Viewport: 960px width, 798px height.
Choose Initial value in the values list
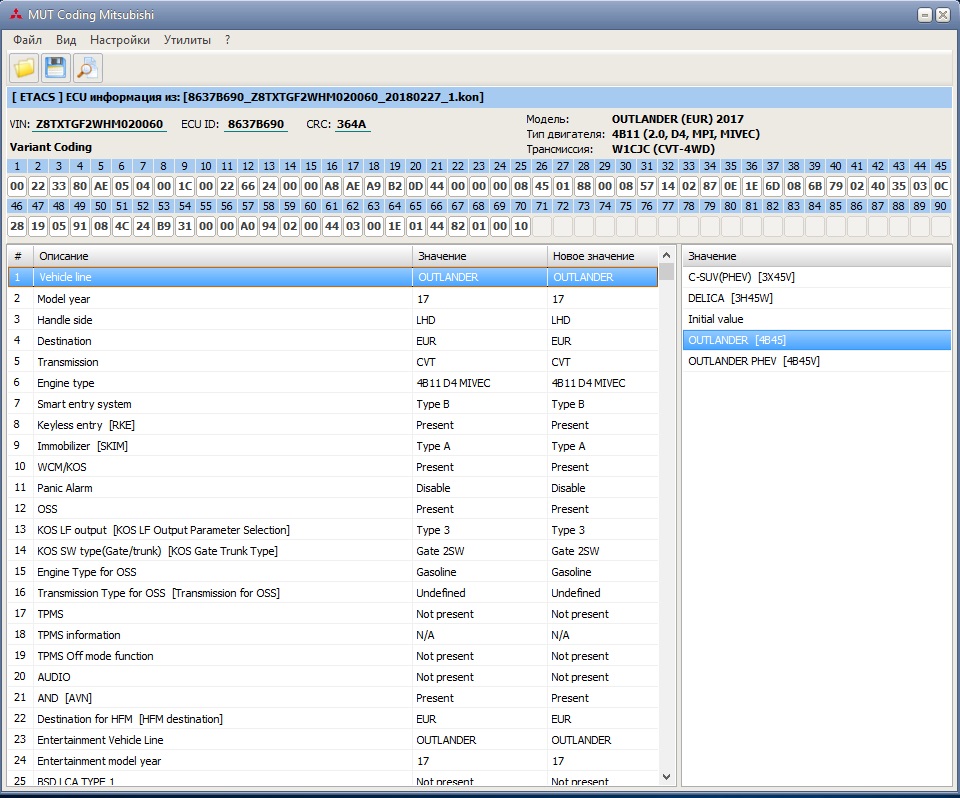(817, 319)
